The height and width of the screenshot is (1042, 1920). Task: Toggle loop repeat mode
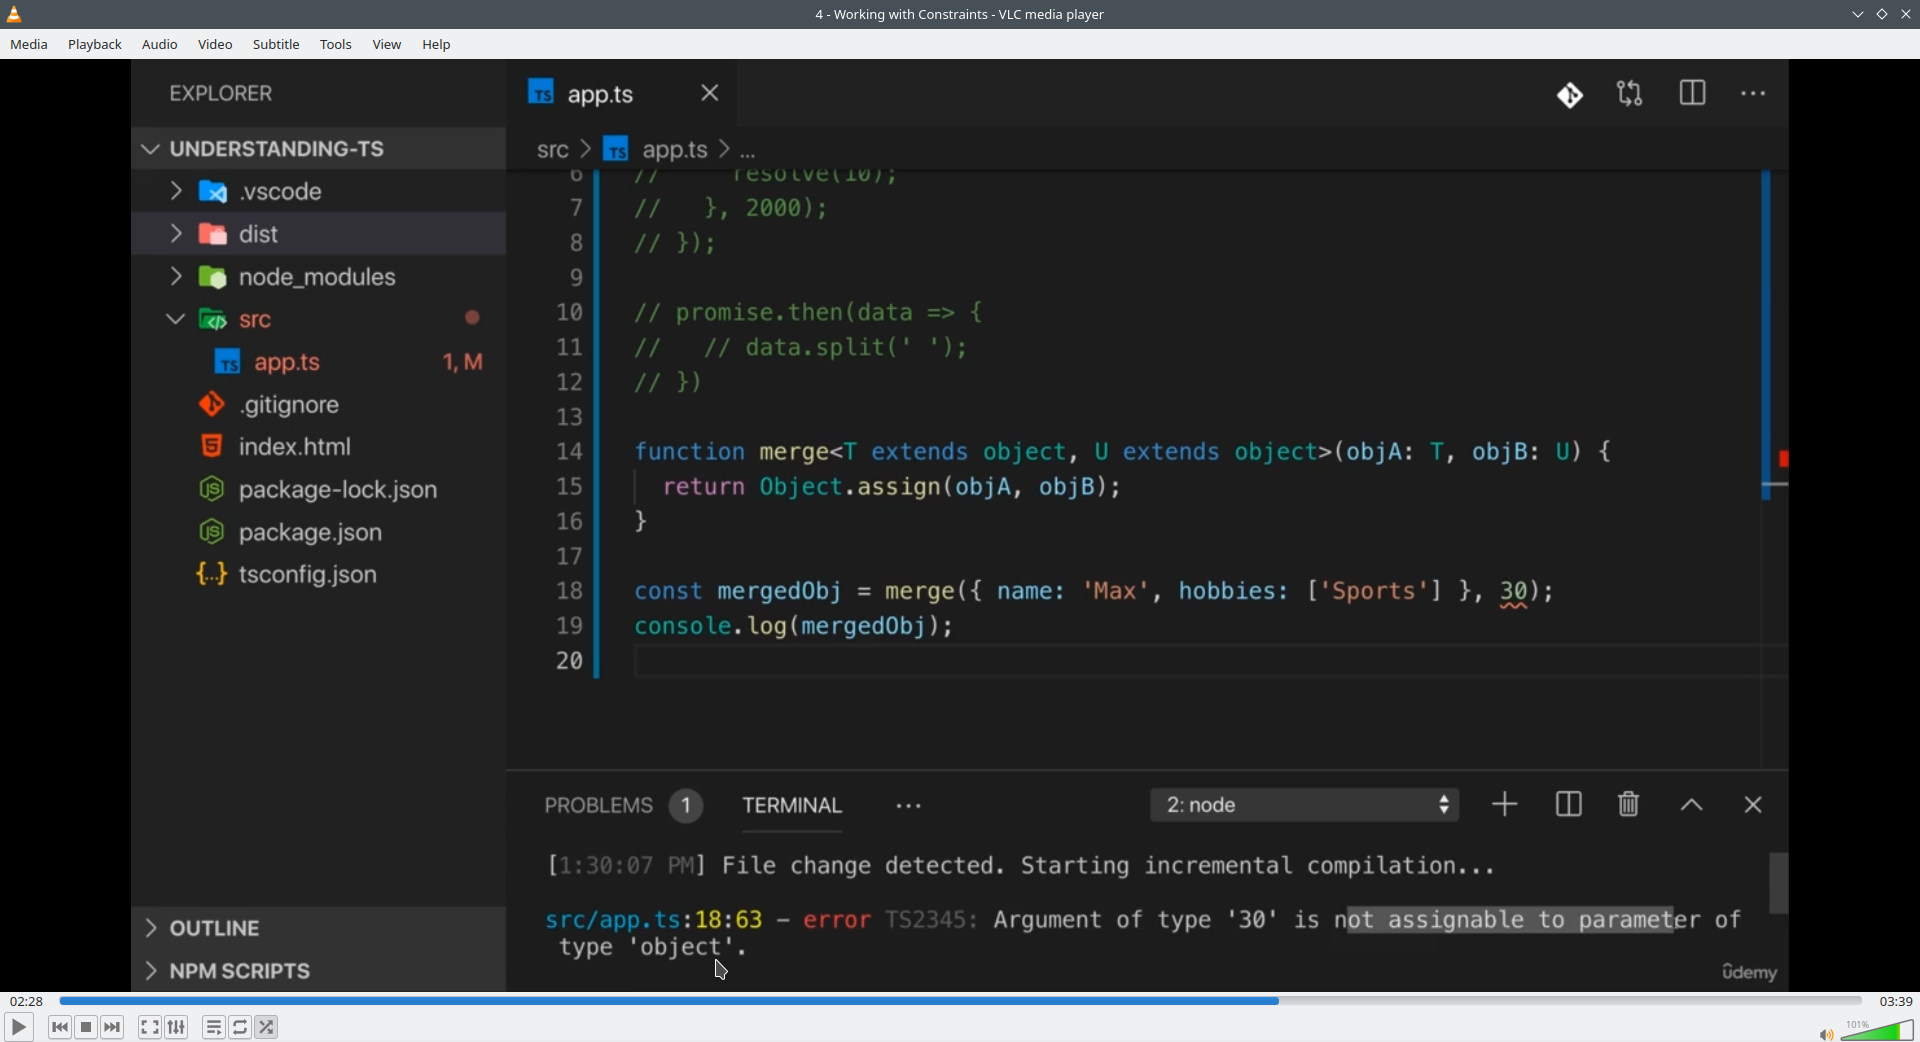point(240,1027)
